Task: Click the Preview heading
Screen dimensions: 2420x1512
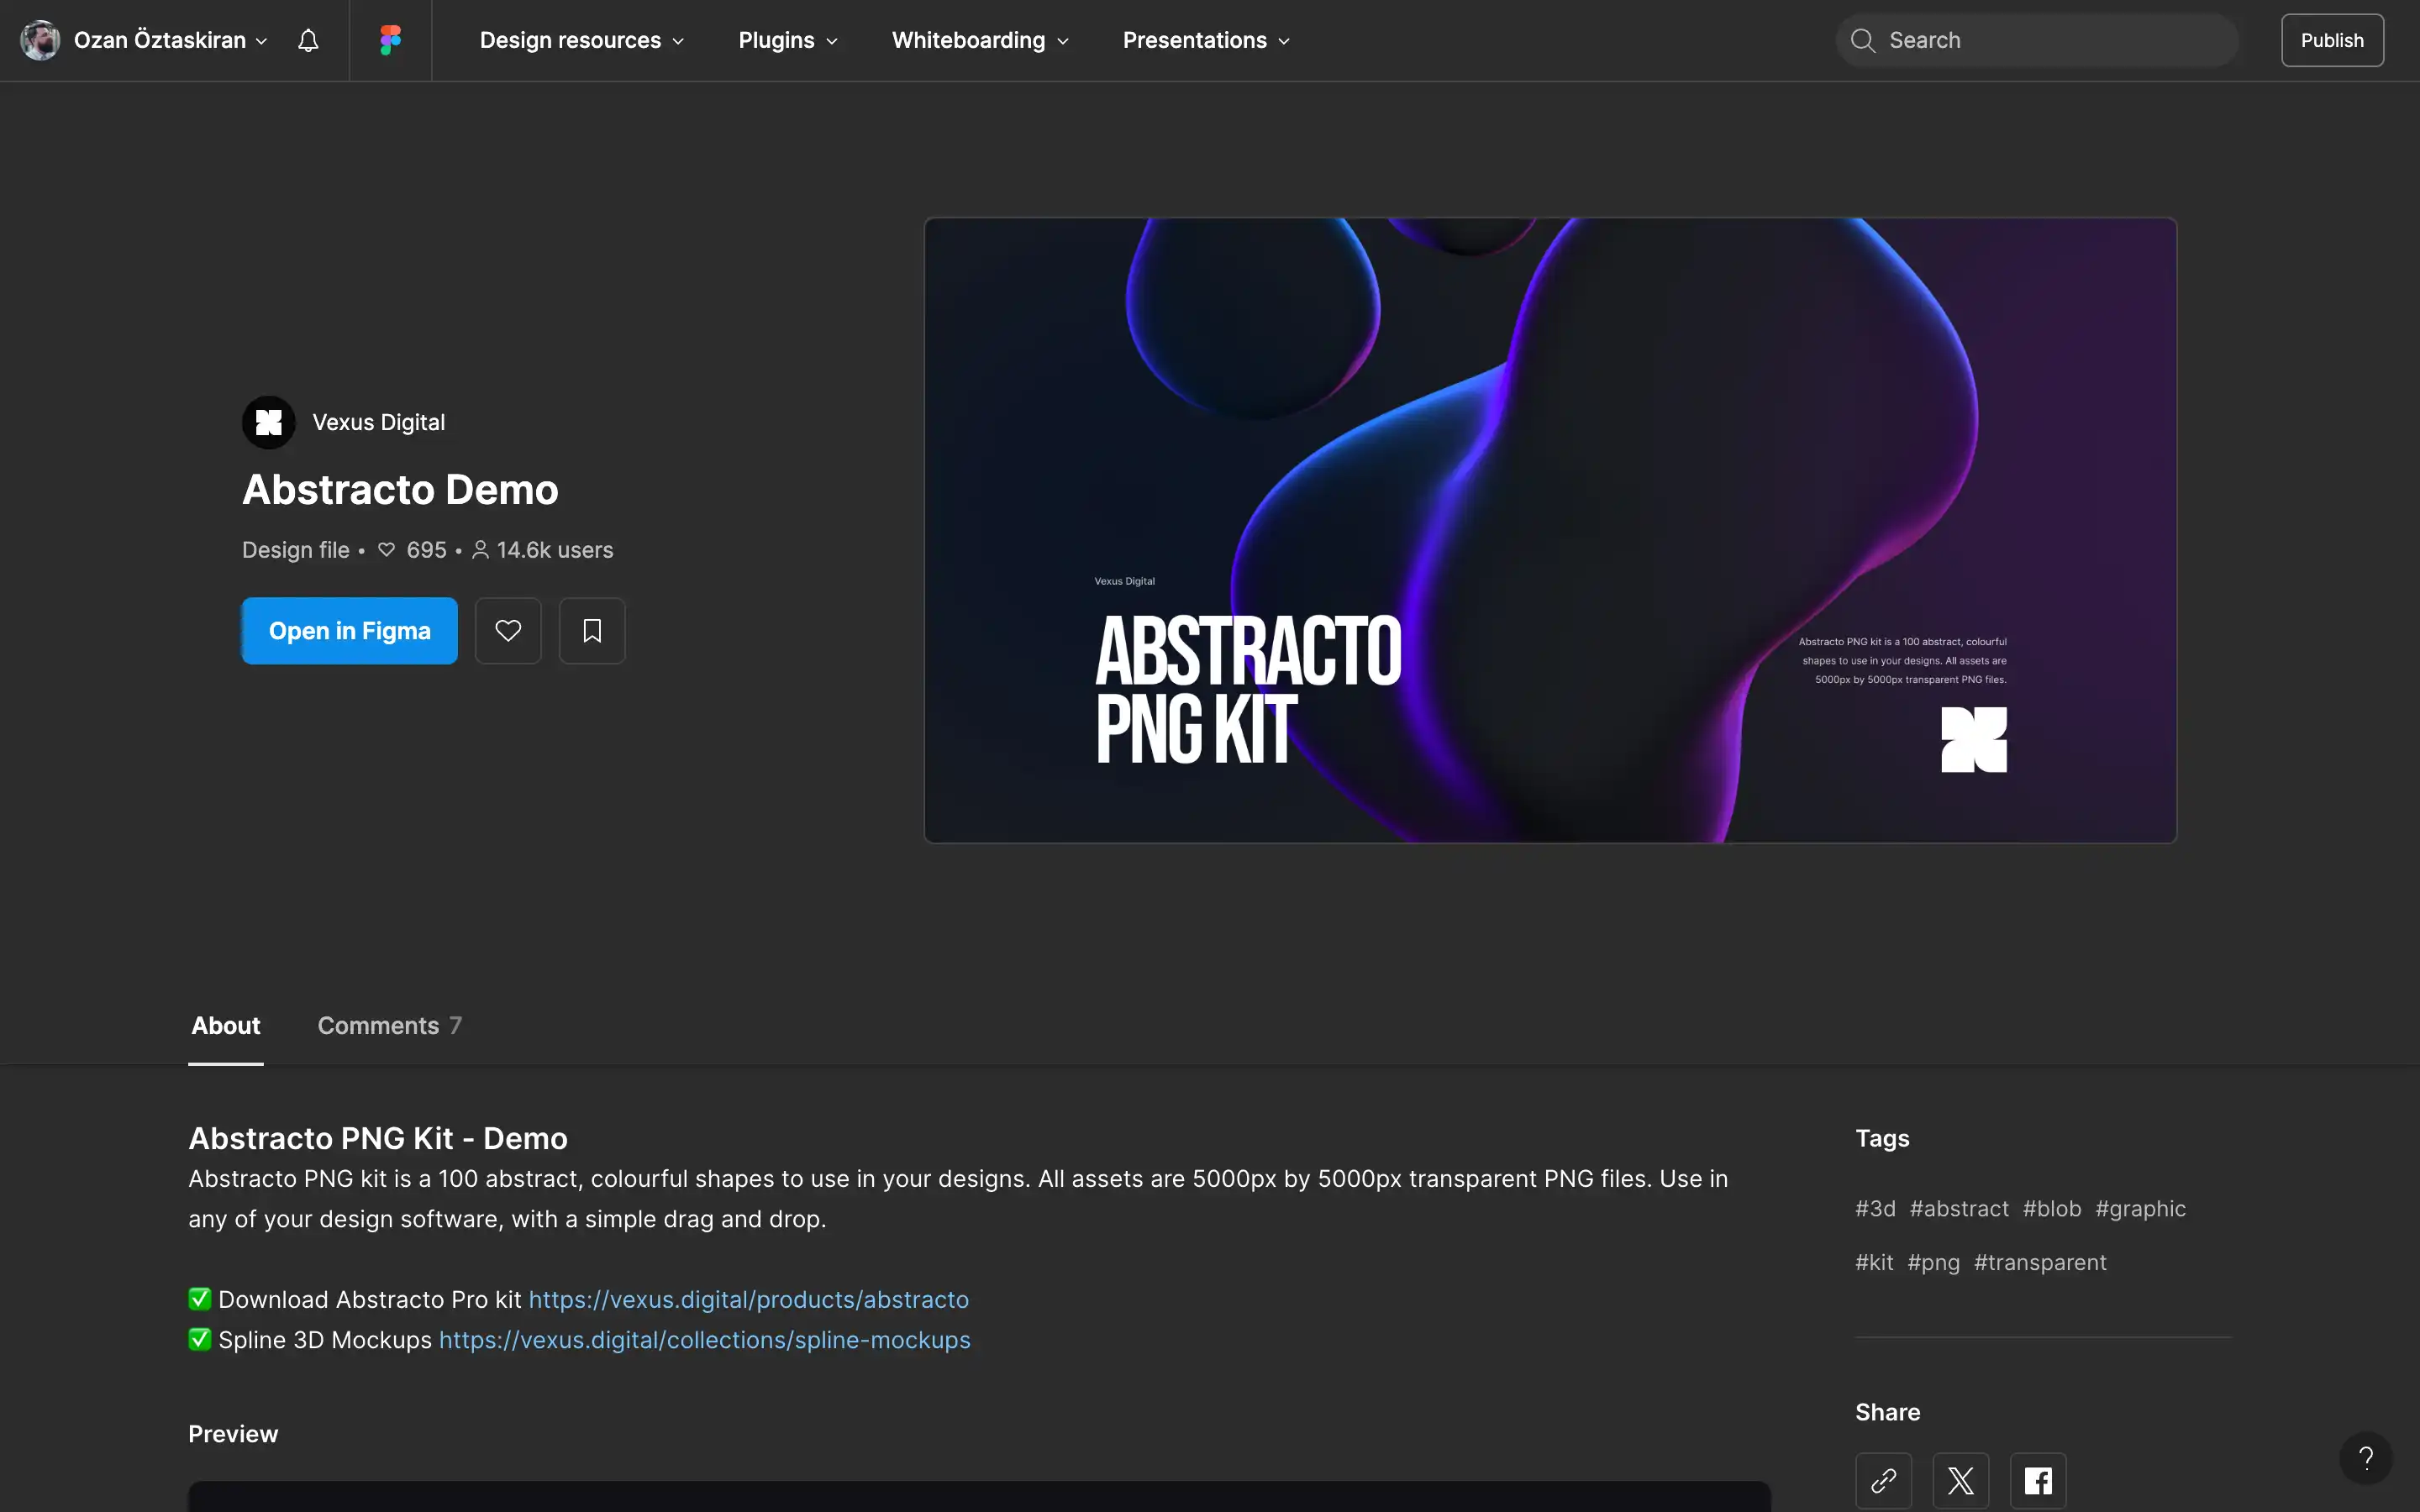Action: pos(233,1433)
